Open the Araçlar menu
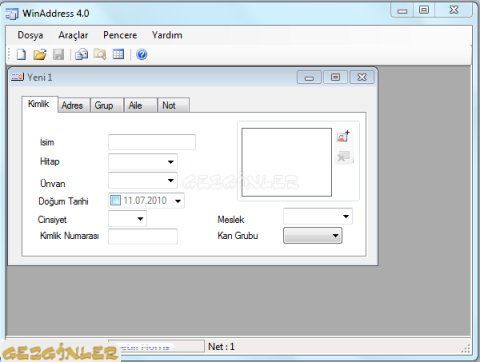The width and height of the screenshot is (480, 362). (73, 35)
